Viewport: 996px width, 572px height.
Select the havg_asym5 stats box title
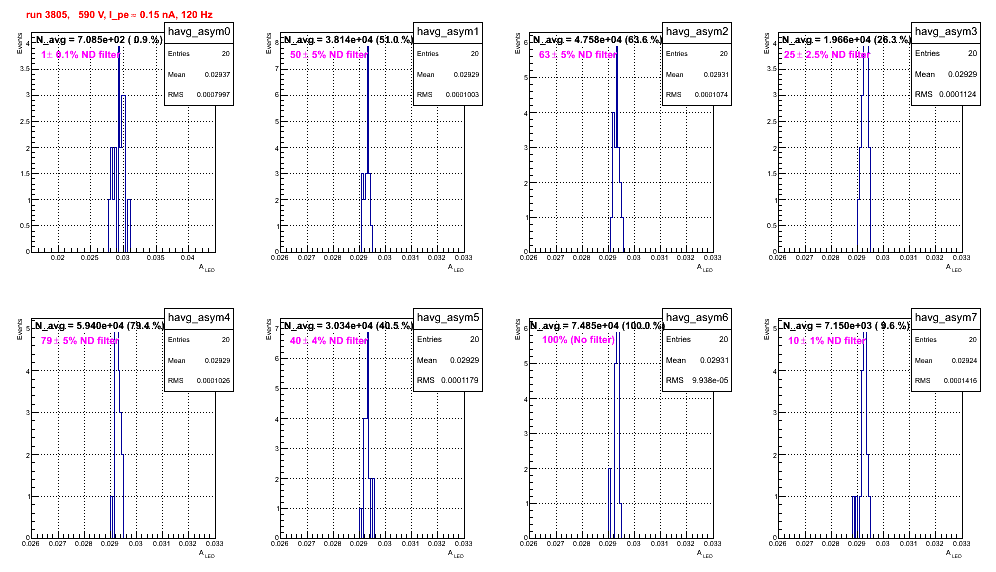tap(448, 318)
